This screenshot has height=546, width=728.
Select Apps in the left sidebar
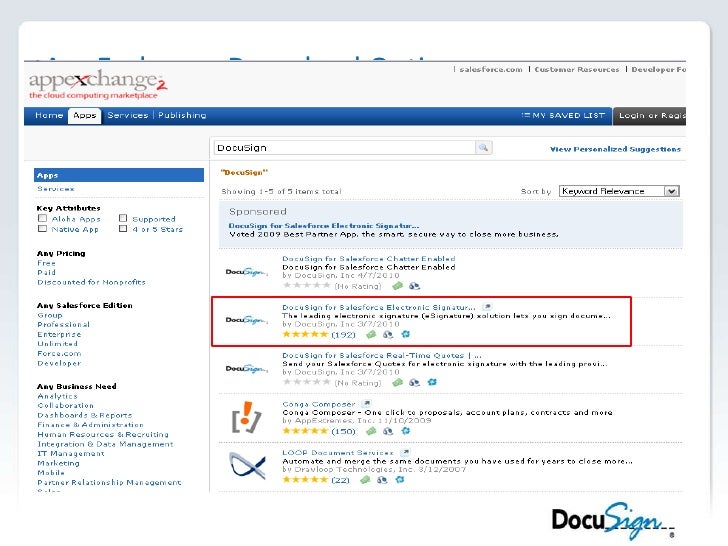(x=119, y=175)
